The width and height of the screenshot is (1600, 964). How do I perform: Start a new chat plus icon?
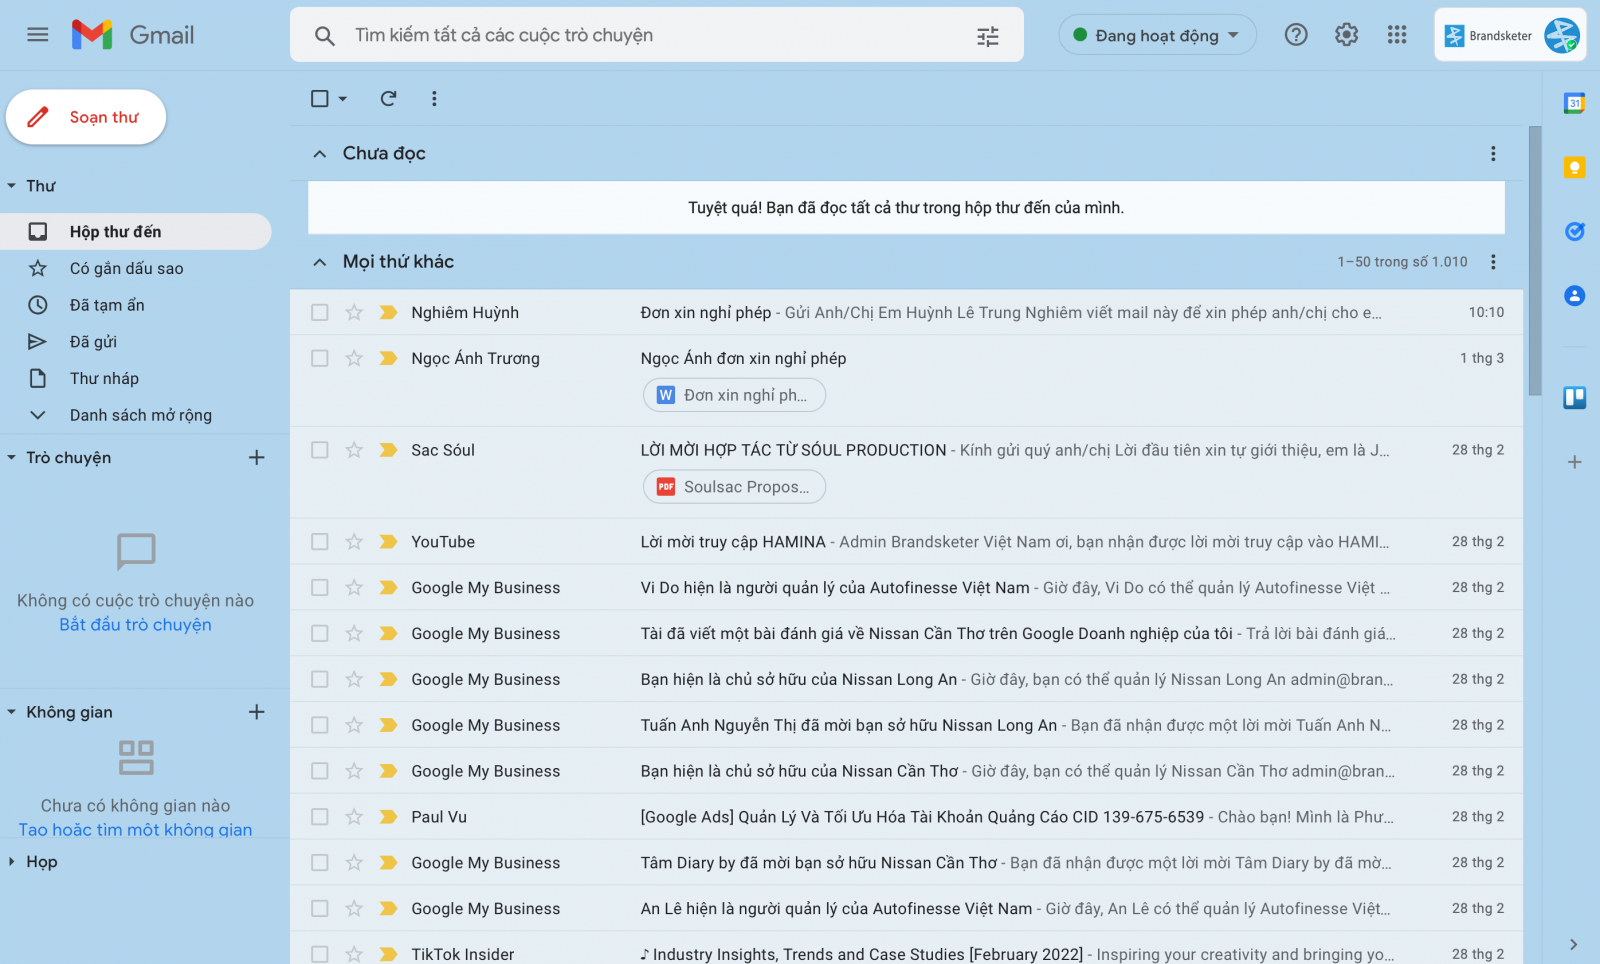click(257, 458)
